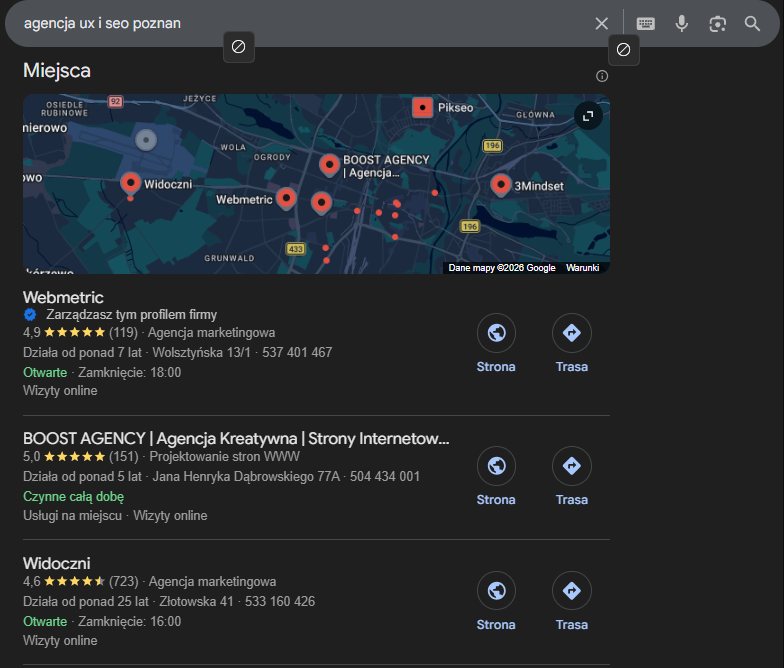Image resolution: width=784 pixels, height=668 pixels.
Task: Open Webmetric website via Strona icon
Action: (496, 334)
